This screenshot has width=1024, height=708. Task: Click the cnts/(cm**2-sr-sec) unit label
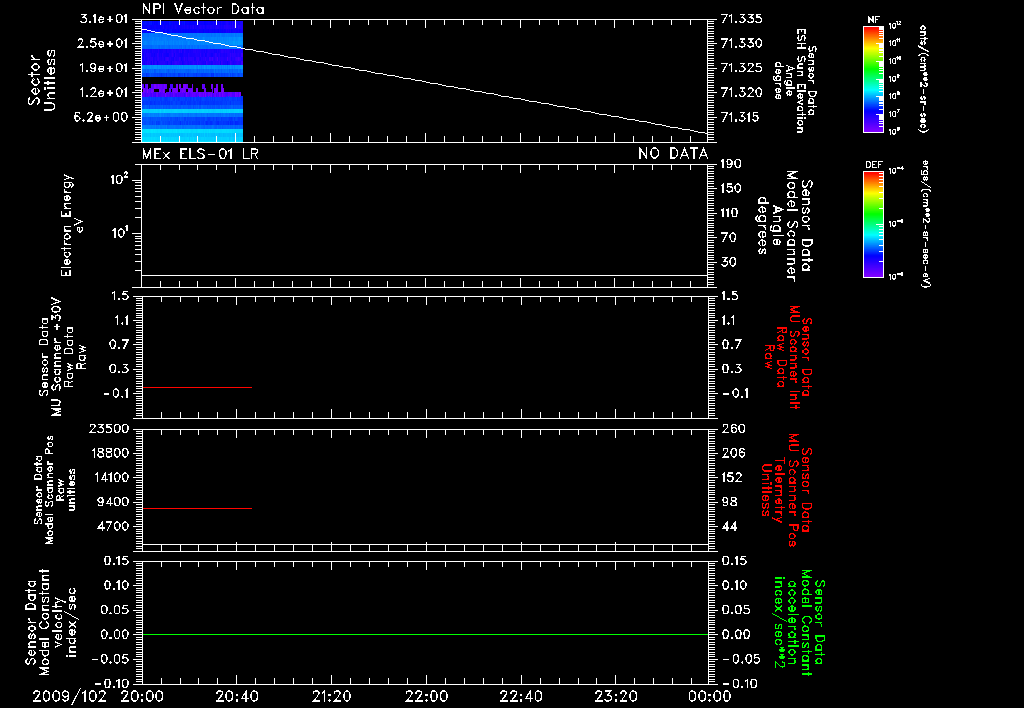[x=923, y=79]
